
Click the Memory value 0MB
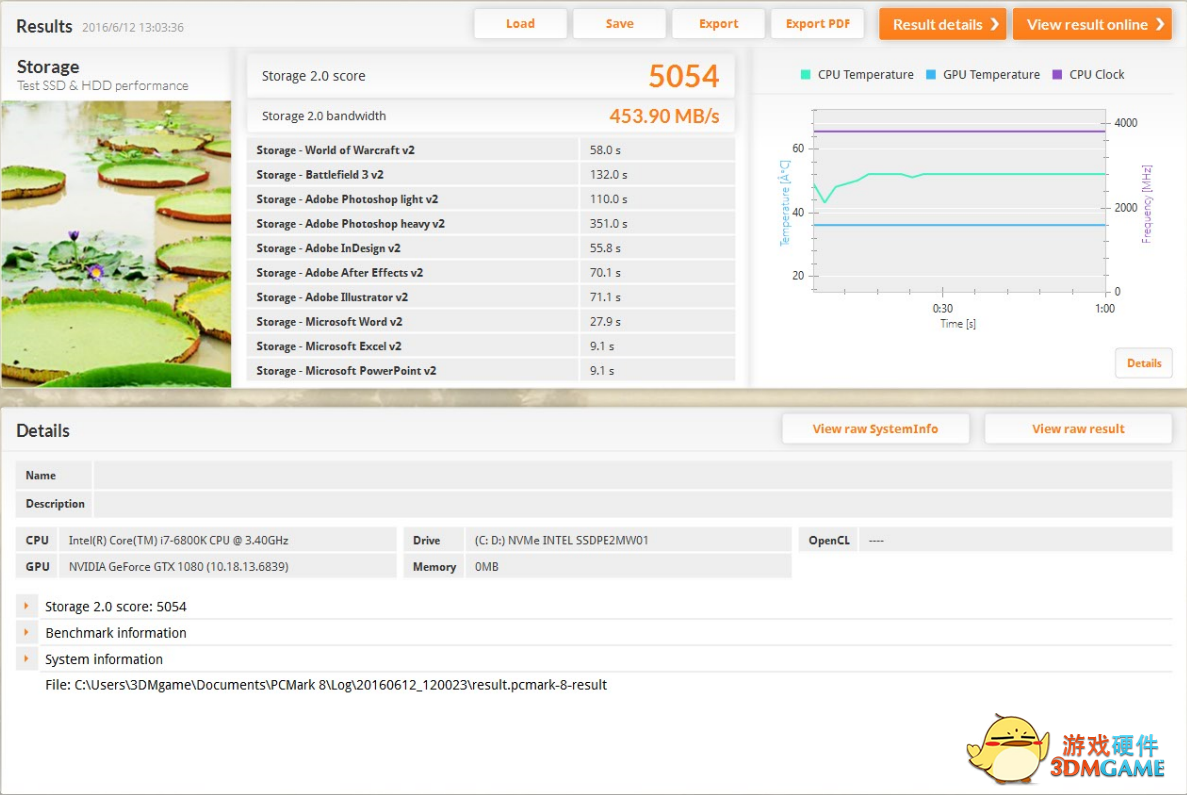[x=487, y=566]
